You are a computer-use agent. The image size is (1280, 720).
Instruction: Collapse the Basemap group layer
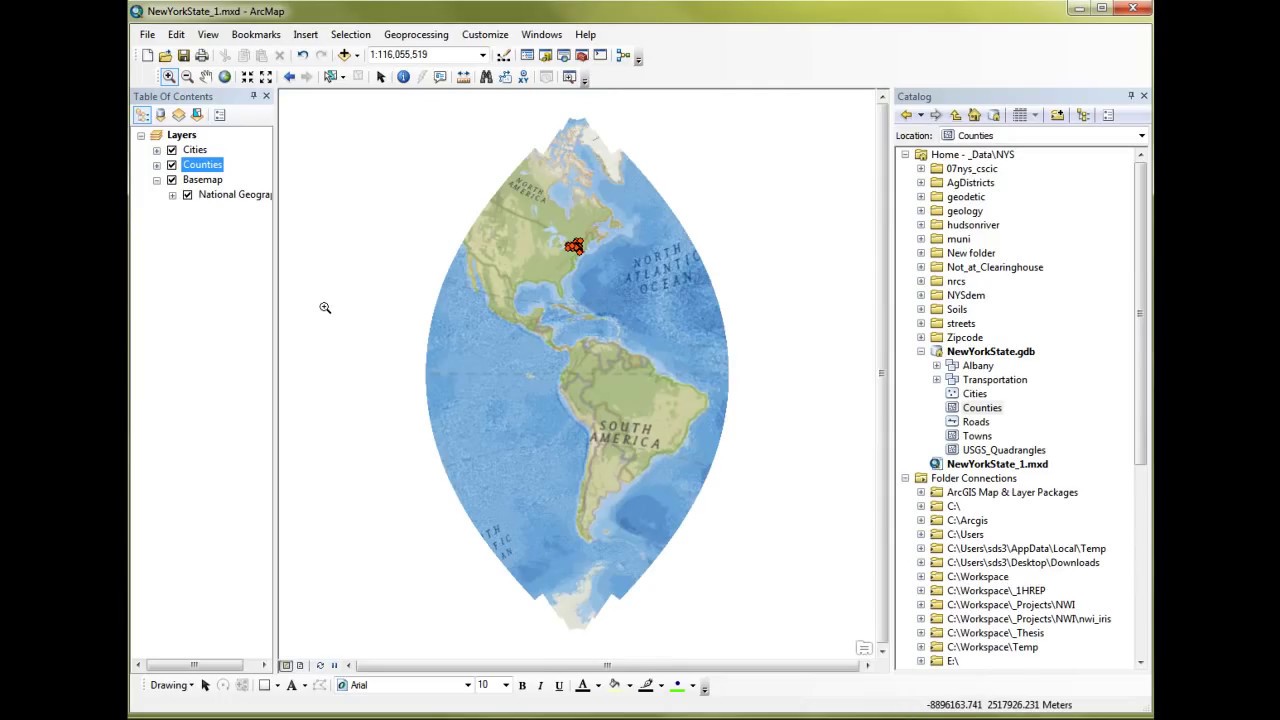[x=157, y=180]
